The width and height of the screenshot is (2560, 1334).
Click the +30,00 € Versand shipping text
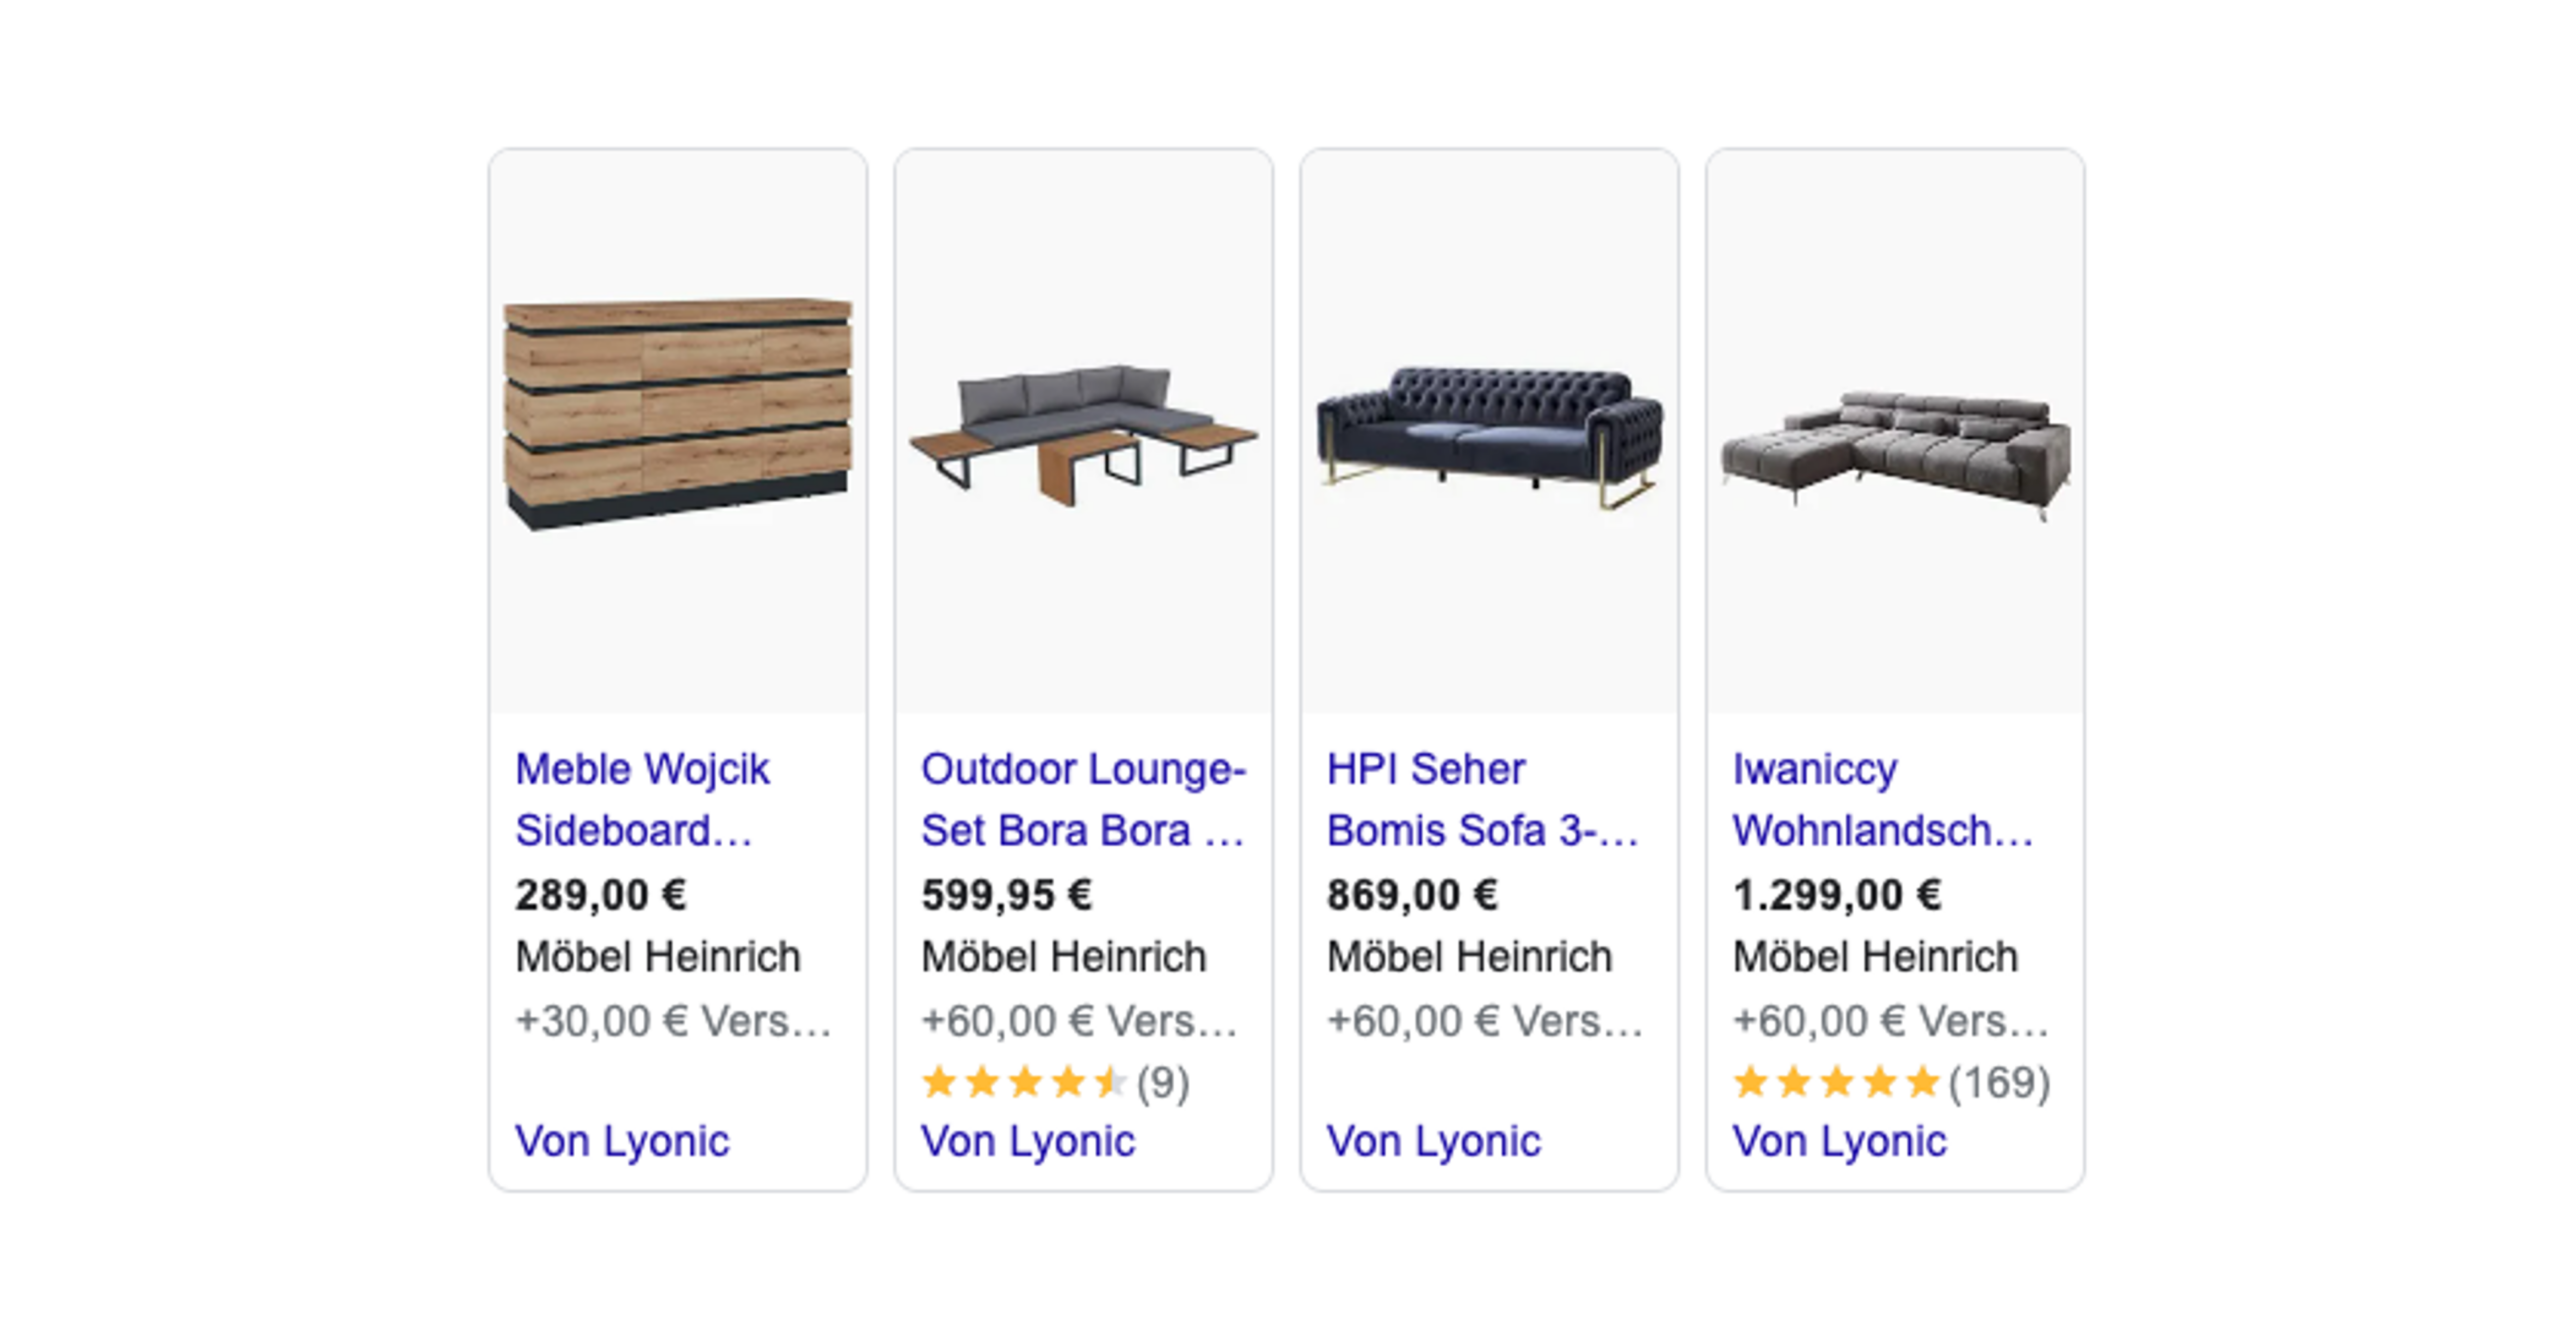(x=673, y=1021)
